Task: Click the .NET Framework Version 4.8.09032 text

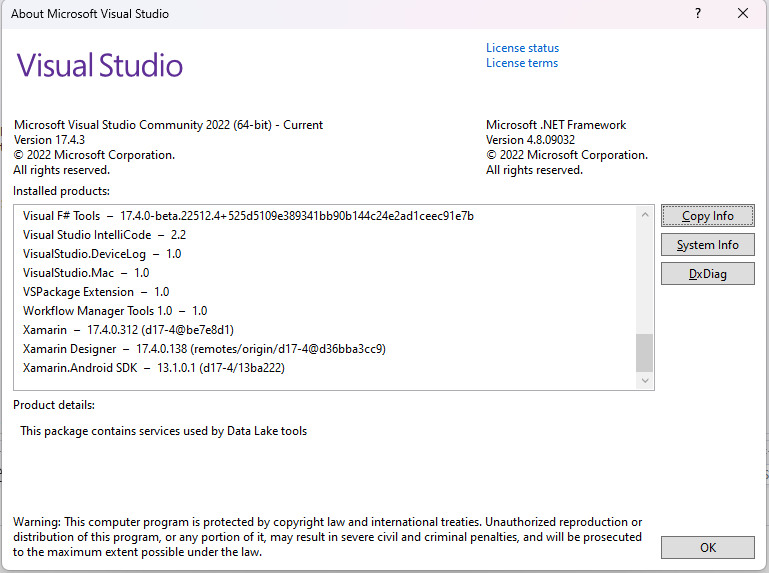Action: pos(530,140)
